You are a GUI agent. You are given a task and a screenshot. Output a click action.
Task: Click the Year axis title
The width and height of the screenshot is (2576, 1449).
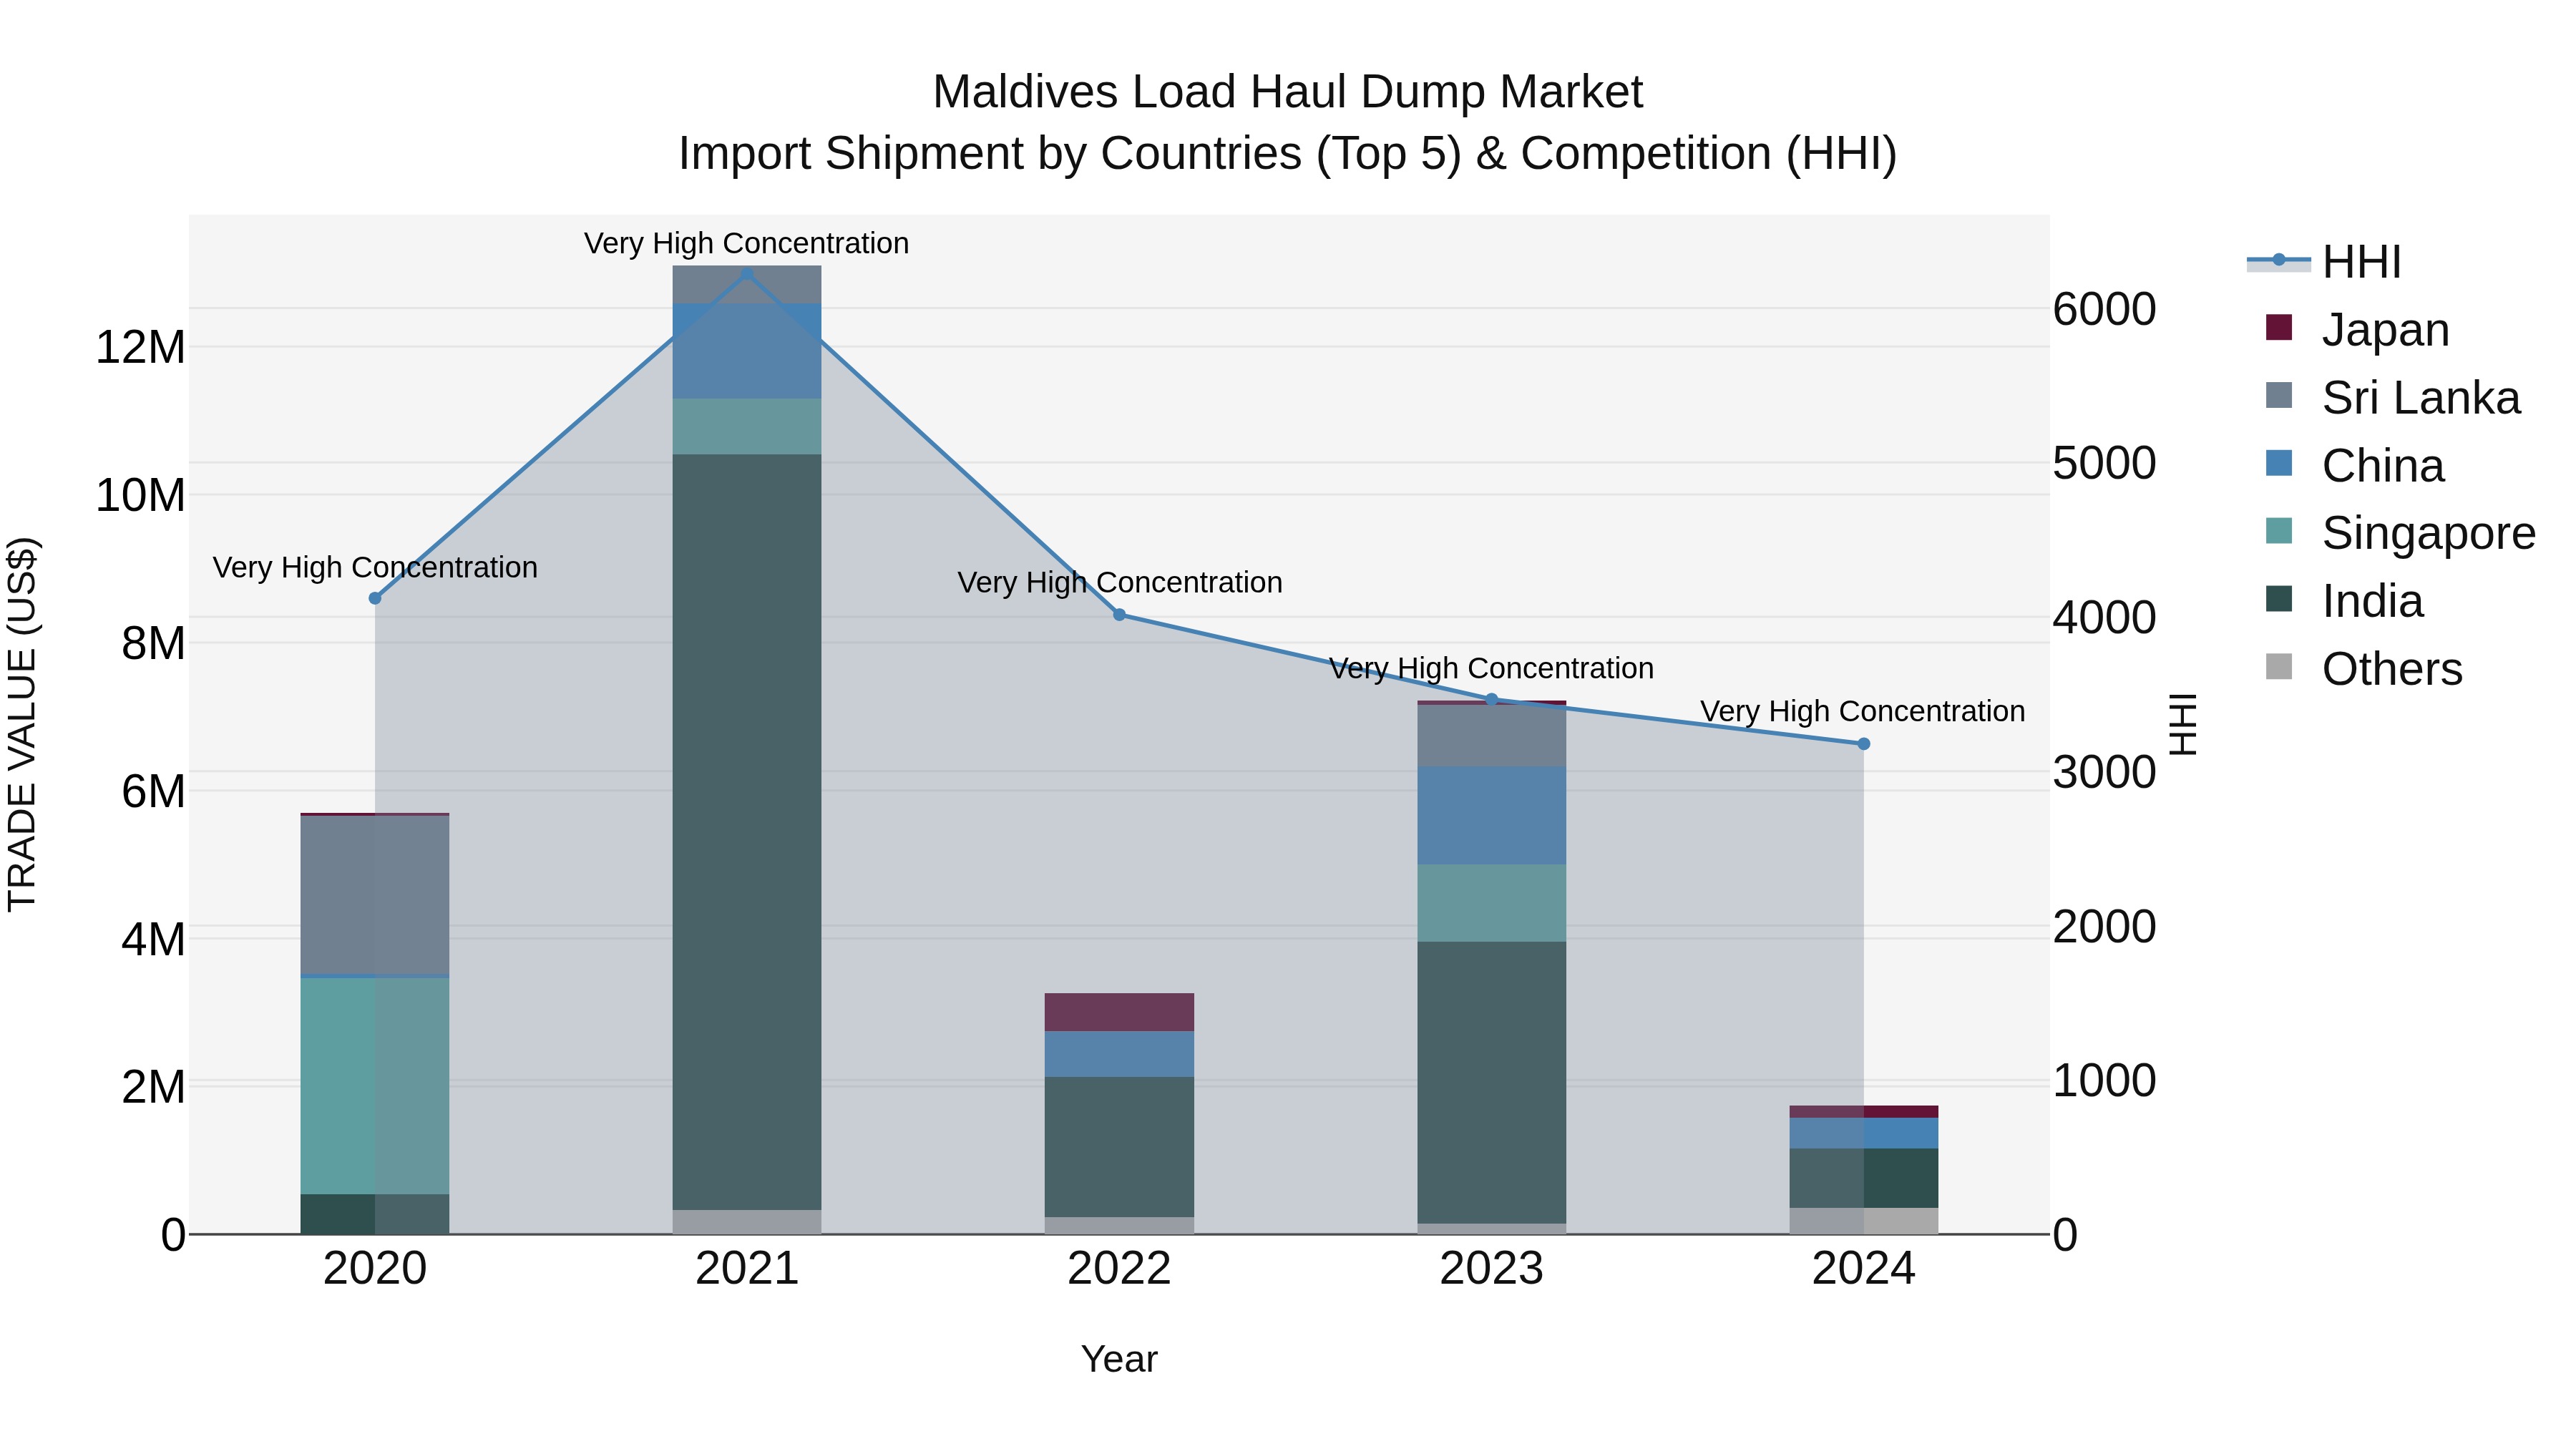coord(1119,1359)
